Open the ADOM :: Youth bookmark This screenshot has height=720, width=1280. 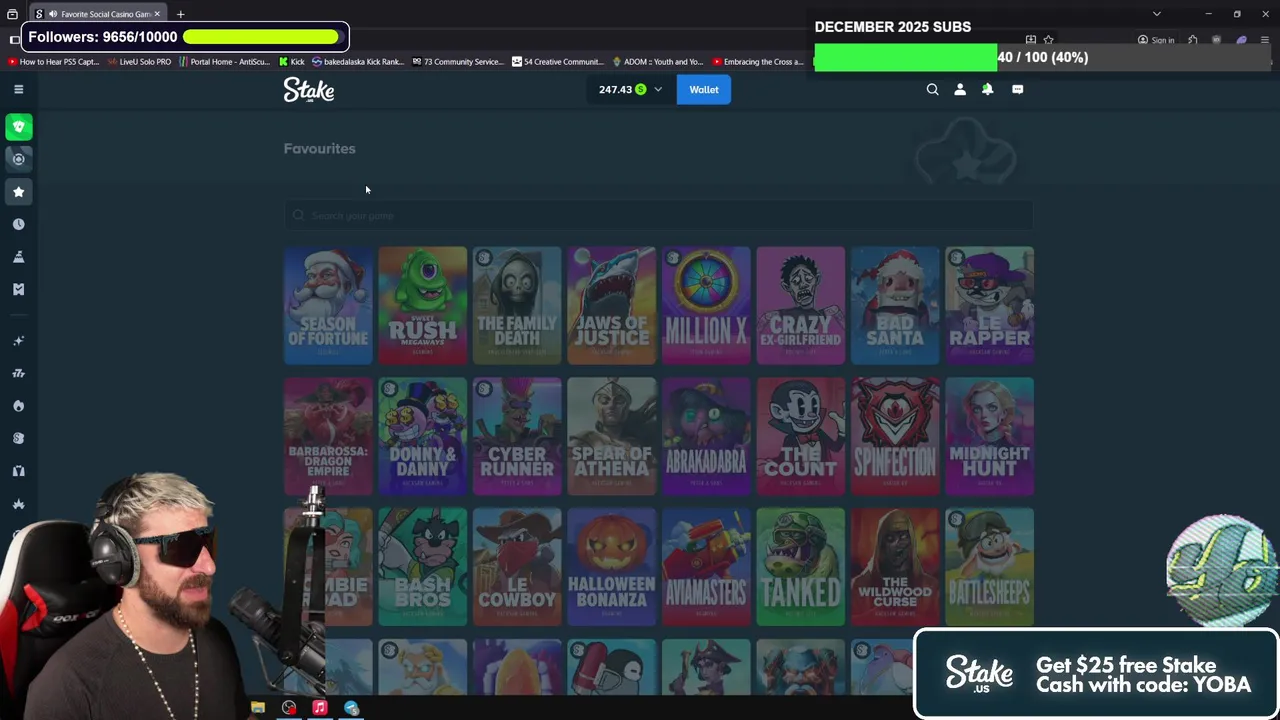(x=658, y=62)
